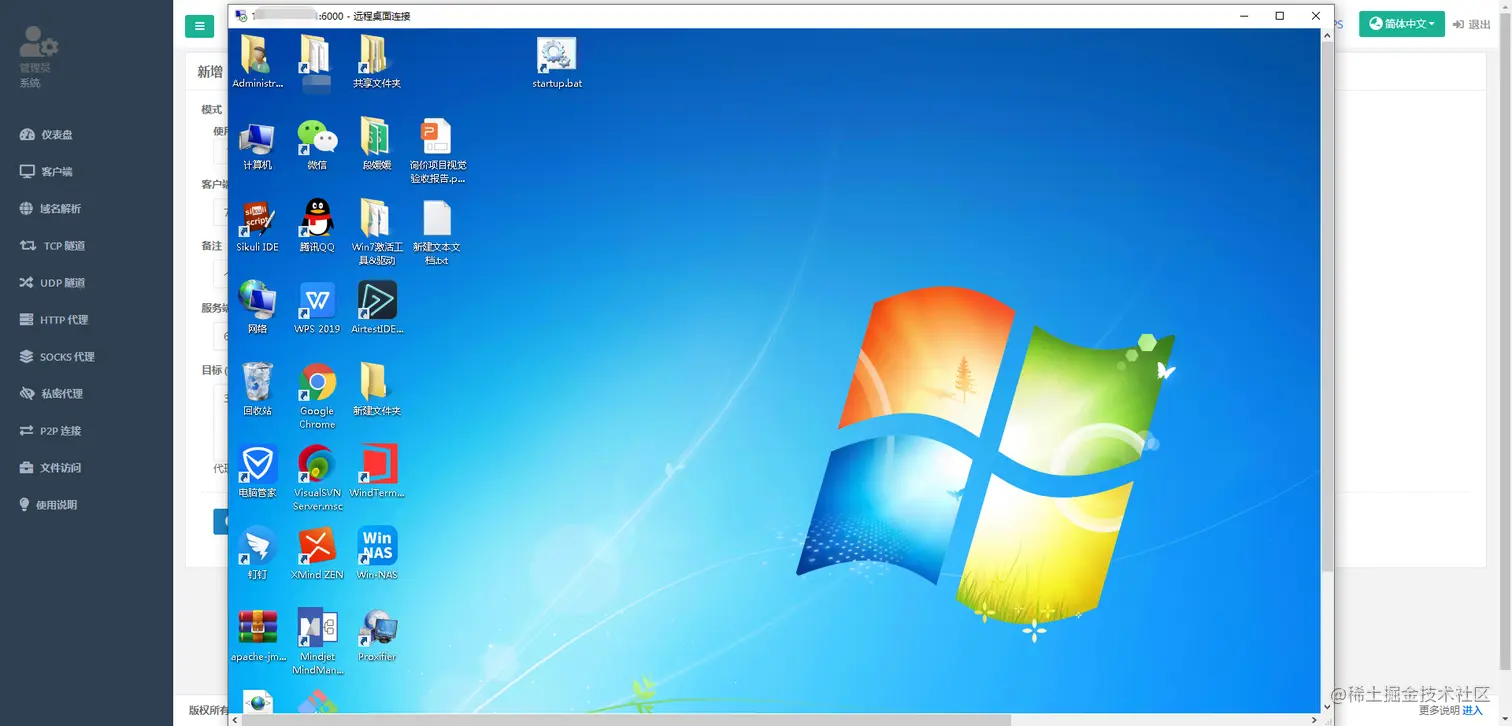Toggle the green hamburger menu button
Viewport: 1512px width, 726px height.
[x=200, y=26]
